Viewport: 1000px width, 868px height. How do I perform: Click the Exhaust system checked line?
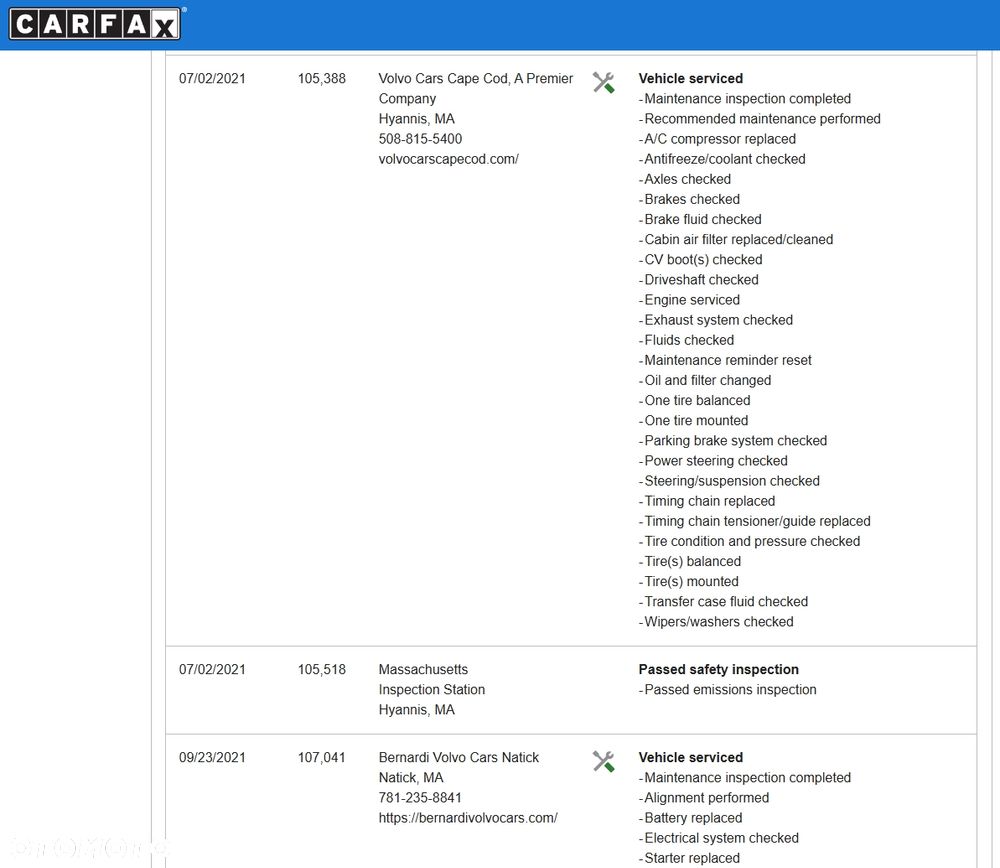click(x=716, y=320)
